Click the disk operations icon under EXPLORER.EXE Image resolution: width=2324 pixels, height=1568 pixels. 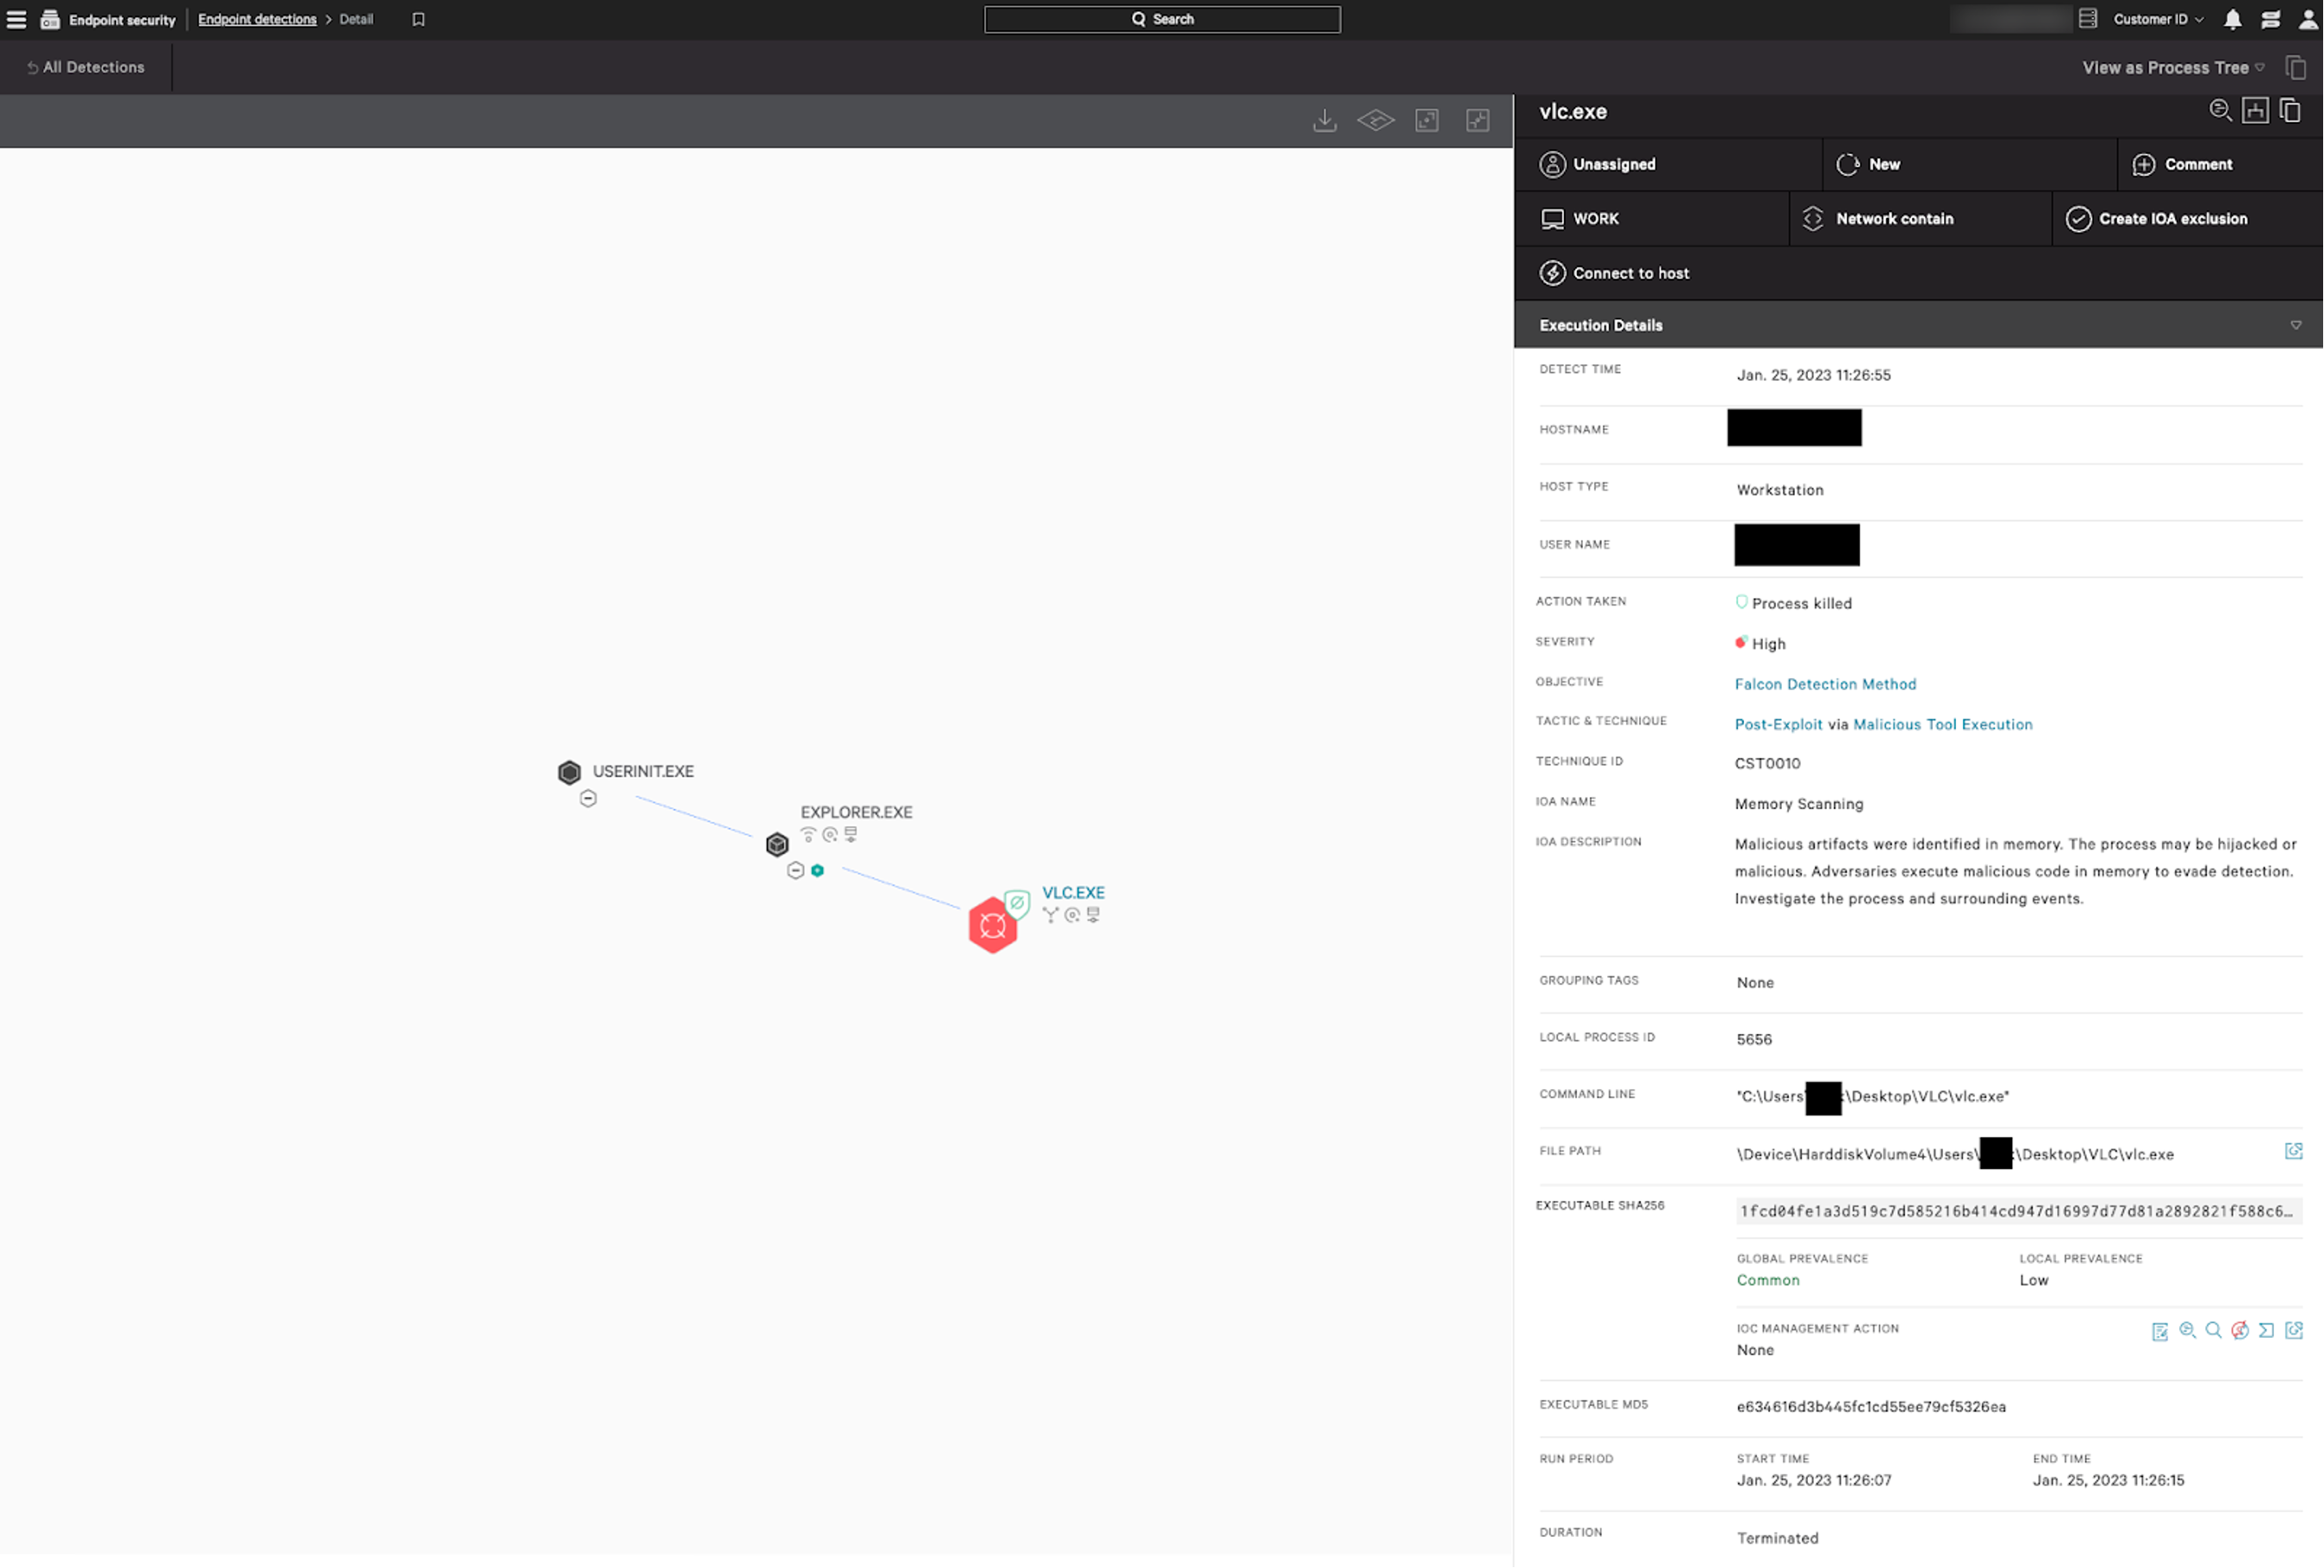830,834
